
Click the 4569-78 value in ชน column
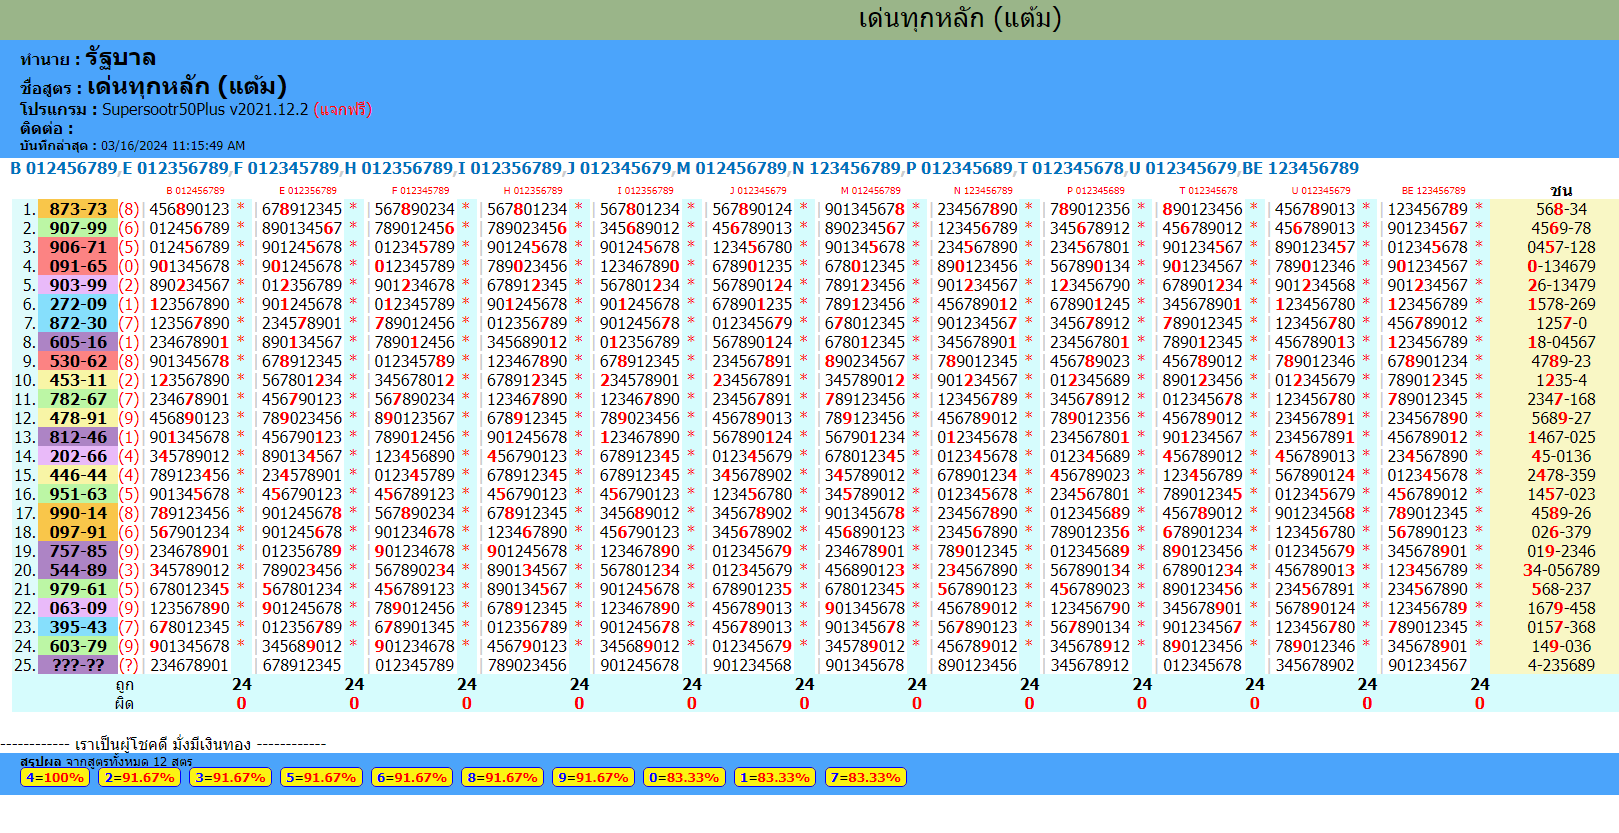tap(1561, 228)
